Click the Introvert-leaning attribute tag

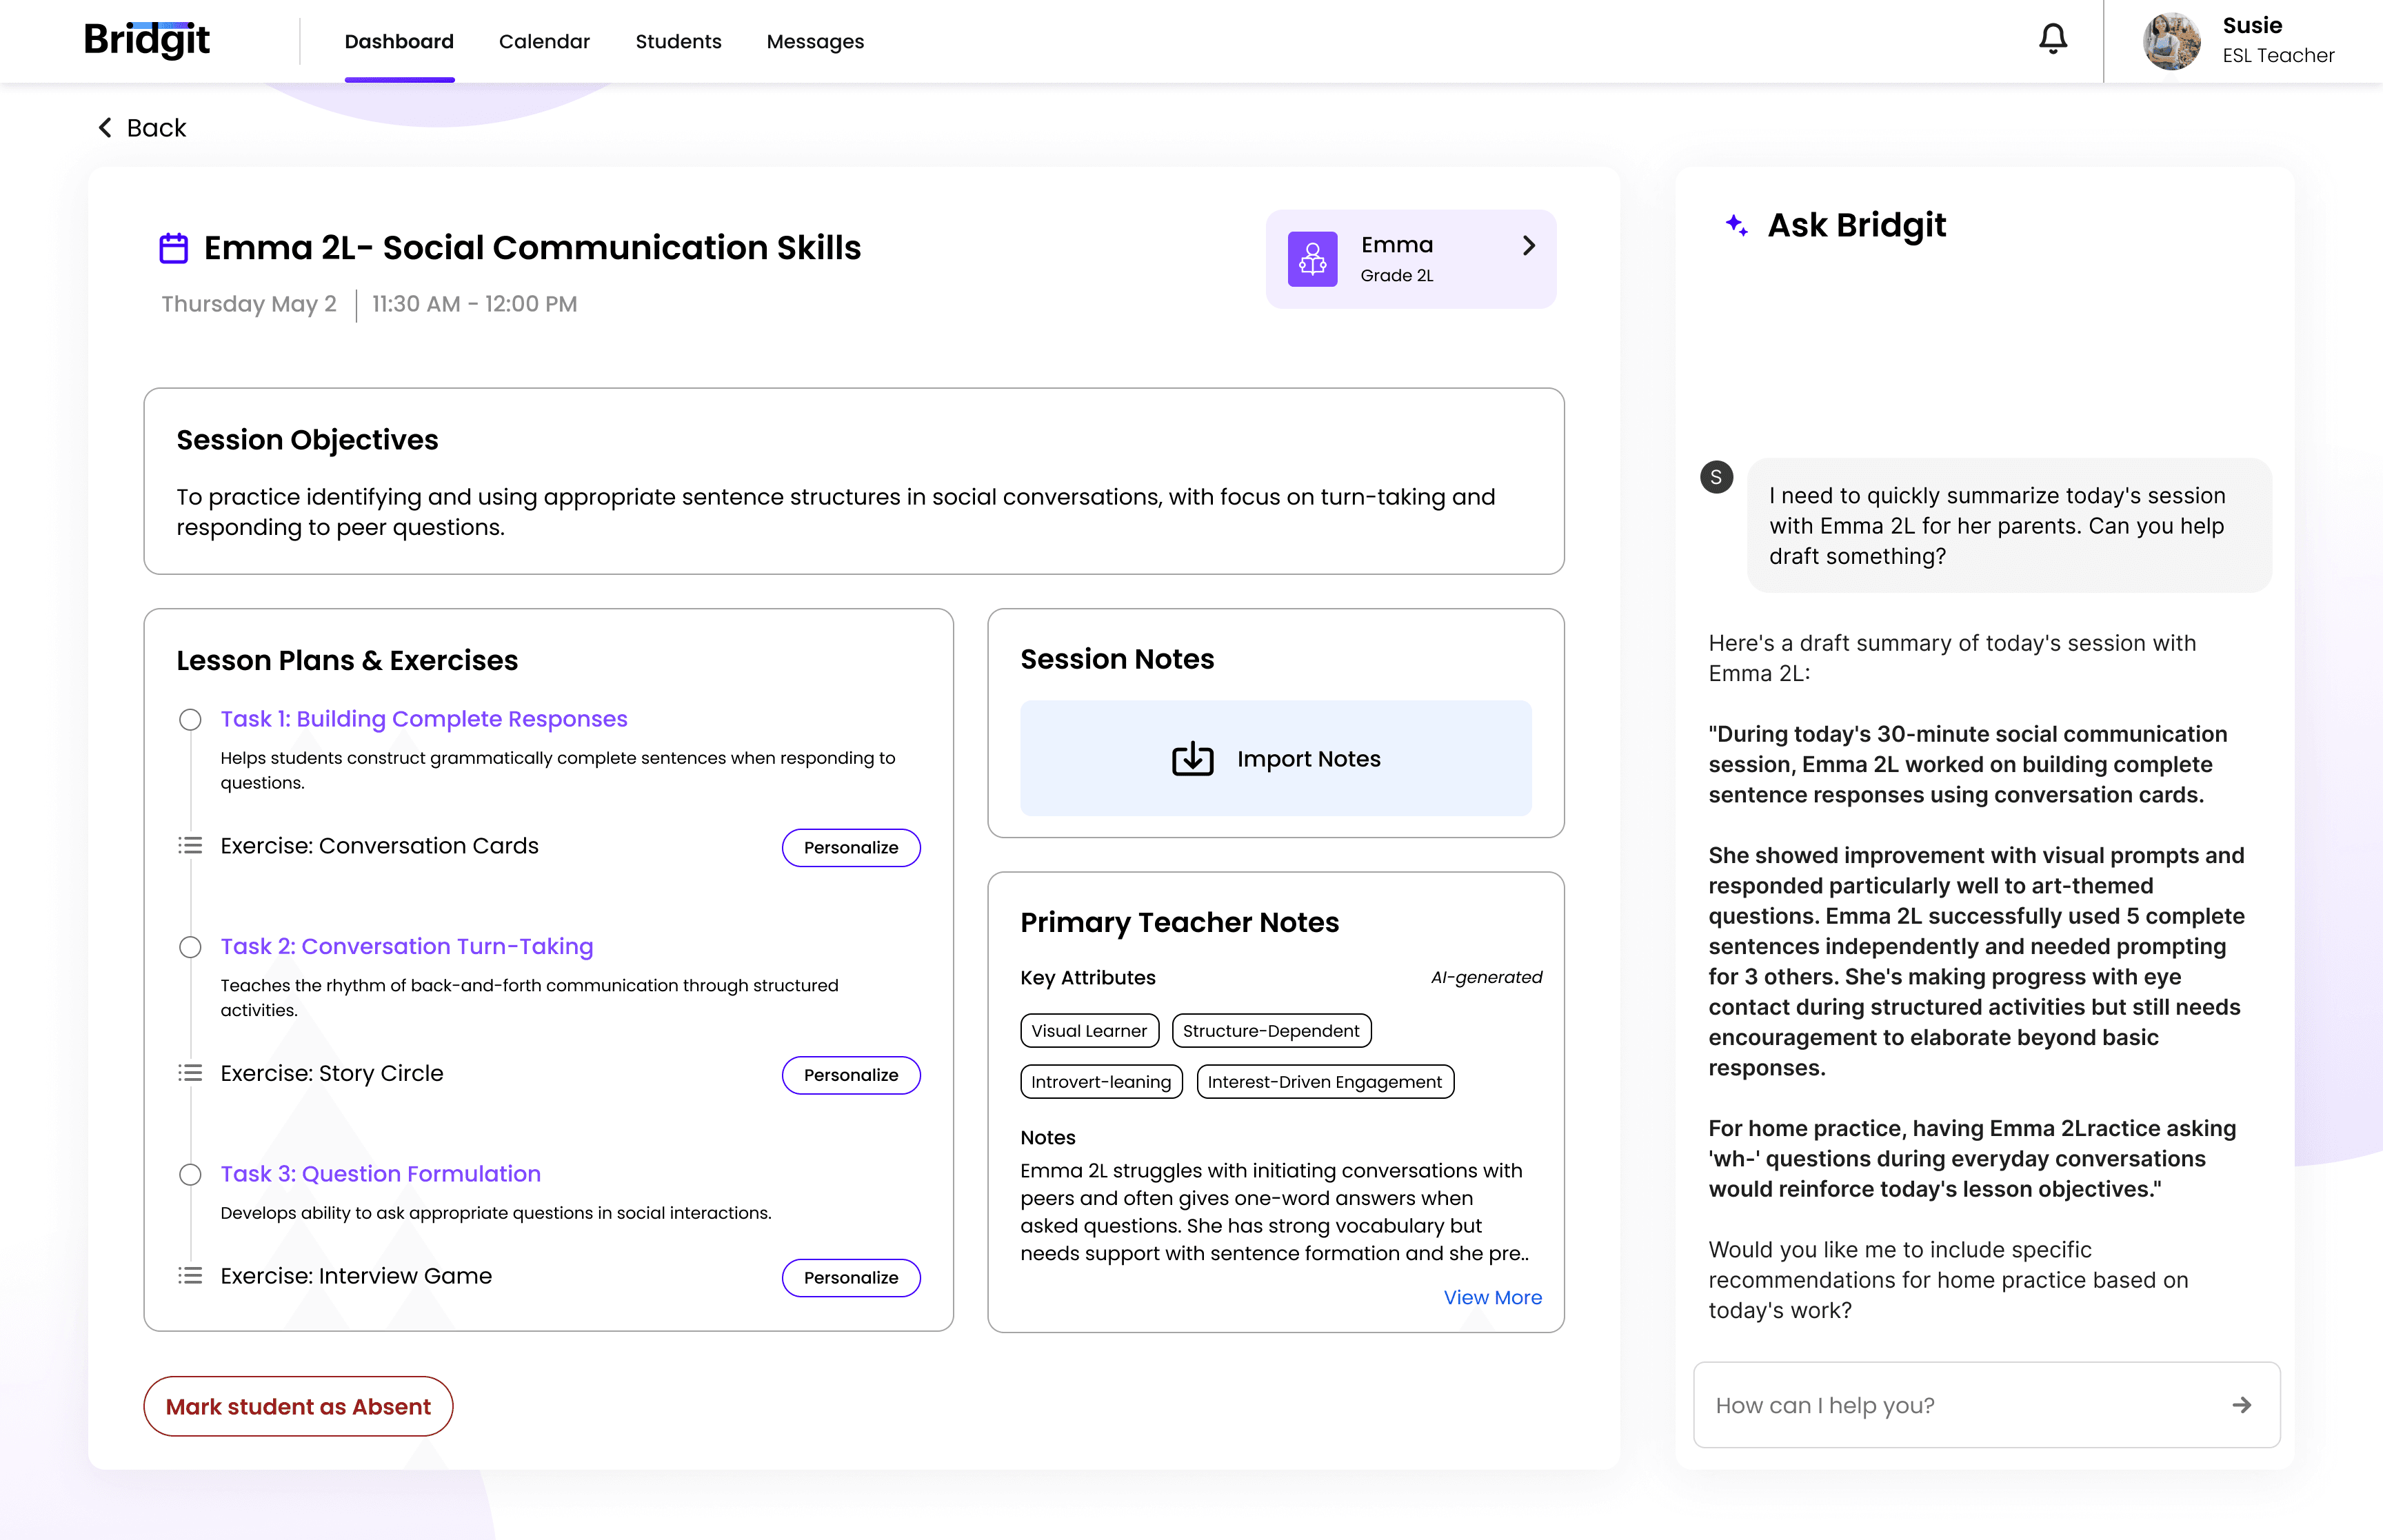1101,1082
